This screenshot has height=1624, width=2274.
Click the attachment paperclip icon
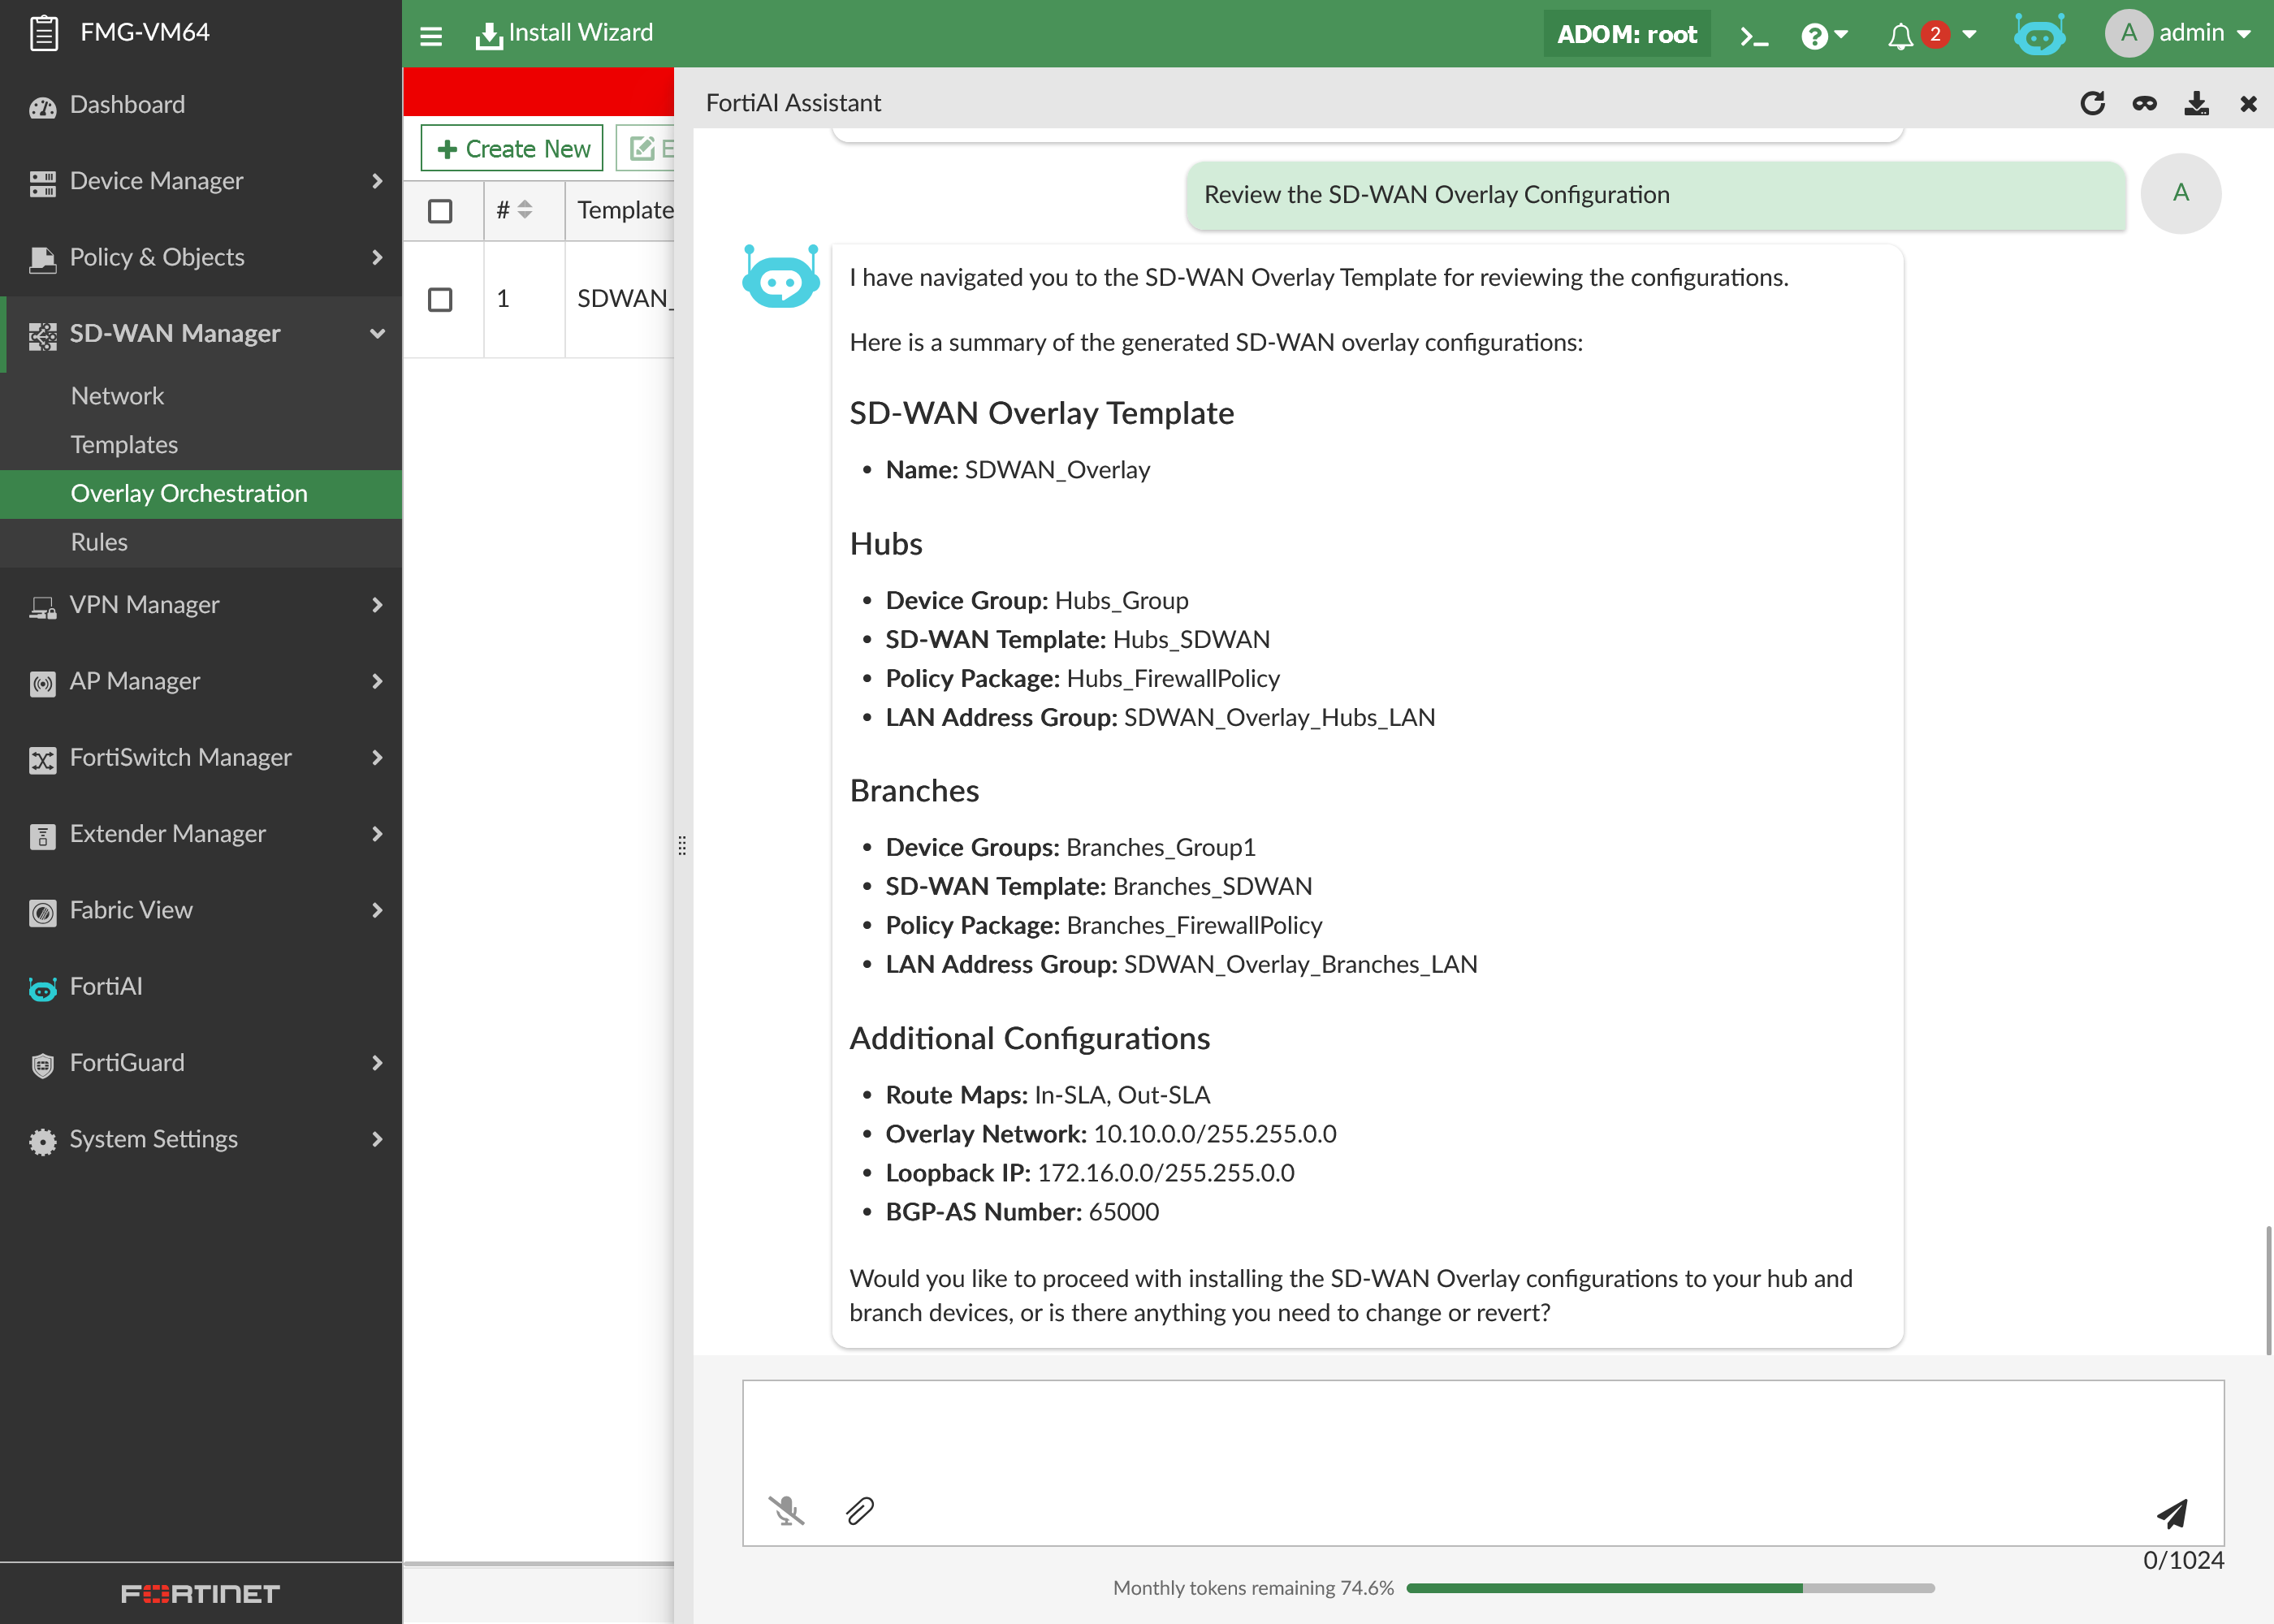point(860,1510)
